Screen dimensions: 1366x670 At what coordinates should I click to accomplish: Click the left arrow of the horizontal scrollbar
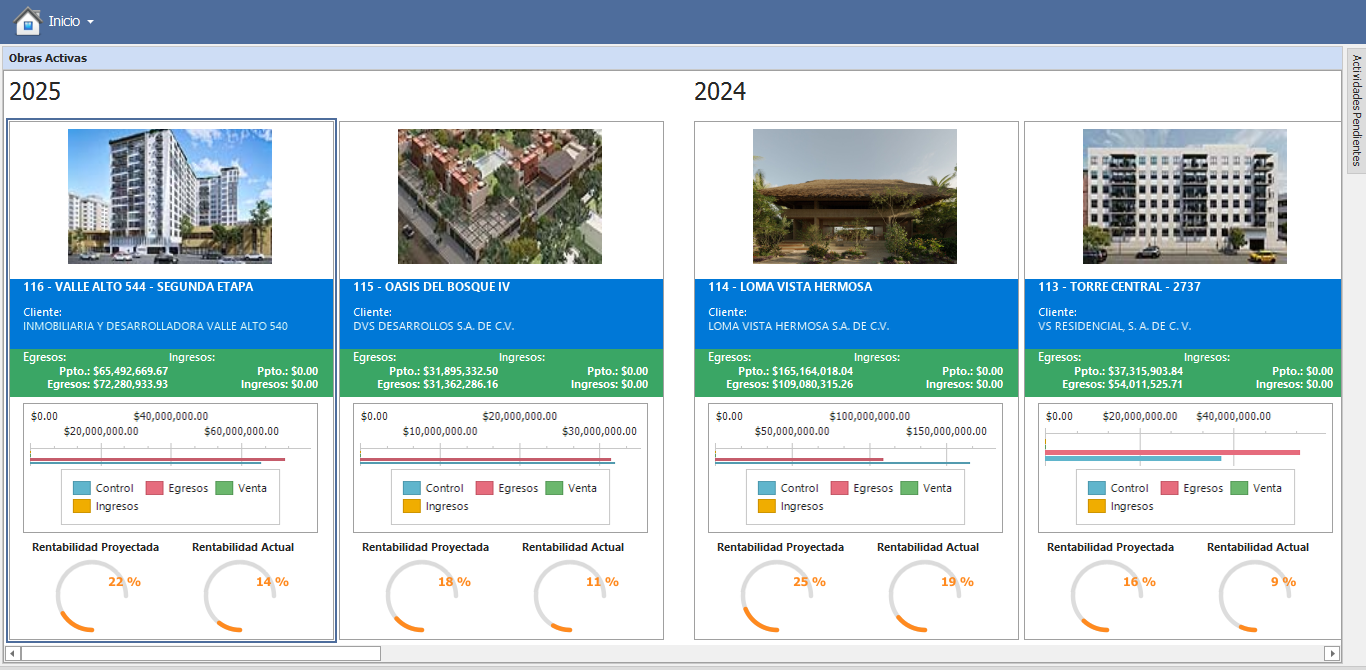coord(12,653)
